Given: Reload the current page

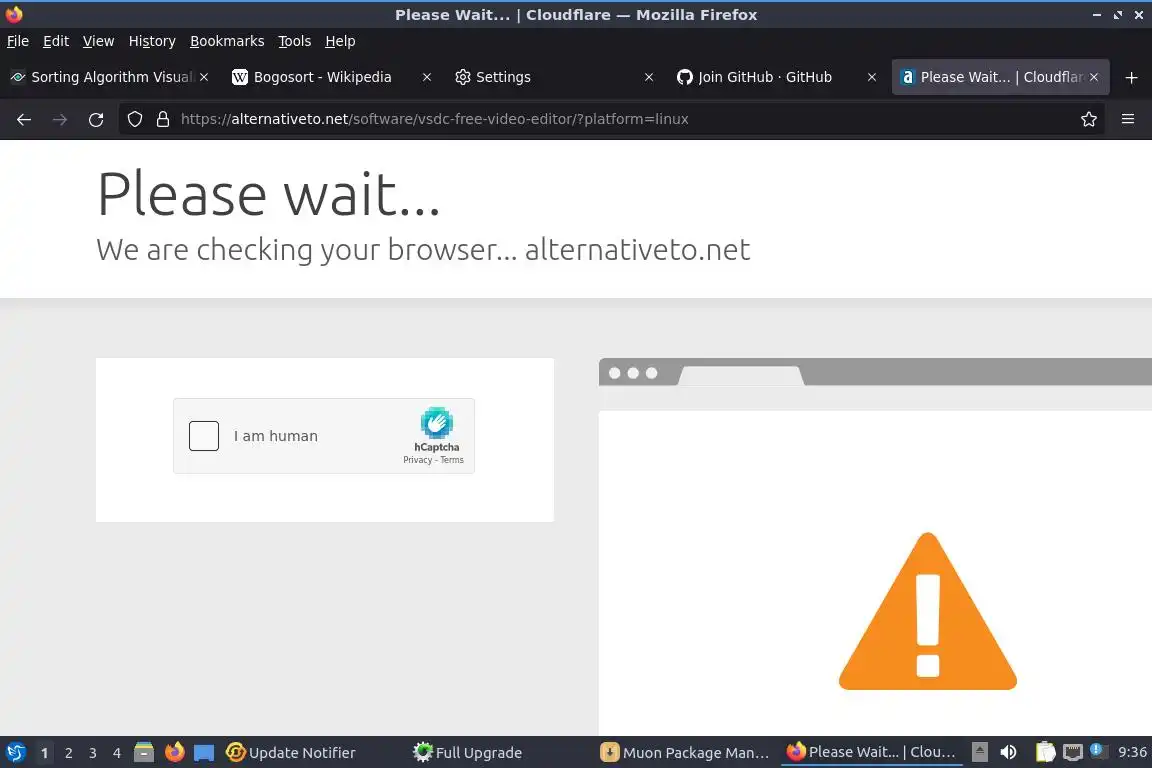Looking at the screenshot, I should coord(96,119).
